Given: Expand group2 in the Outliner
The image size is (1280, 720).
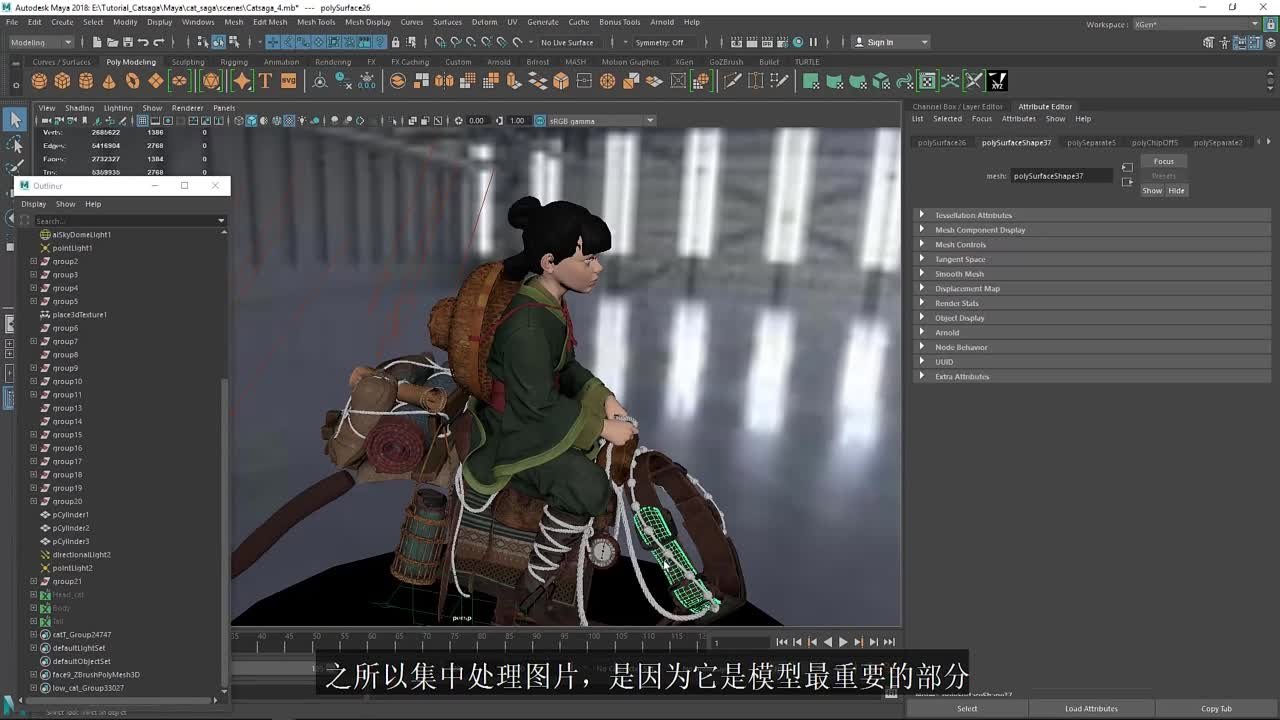Looking at the screenshot, I should click(x=33, y=261).
